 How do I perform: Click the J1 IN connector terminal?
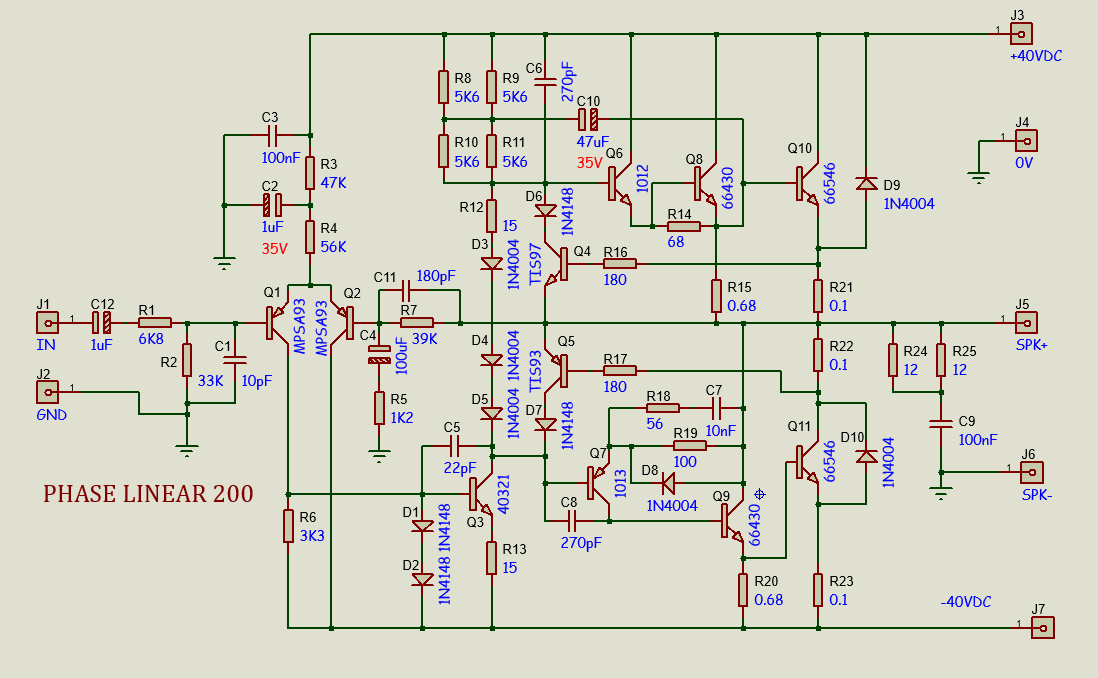click(45, 322)
